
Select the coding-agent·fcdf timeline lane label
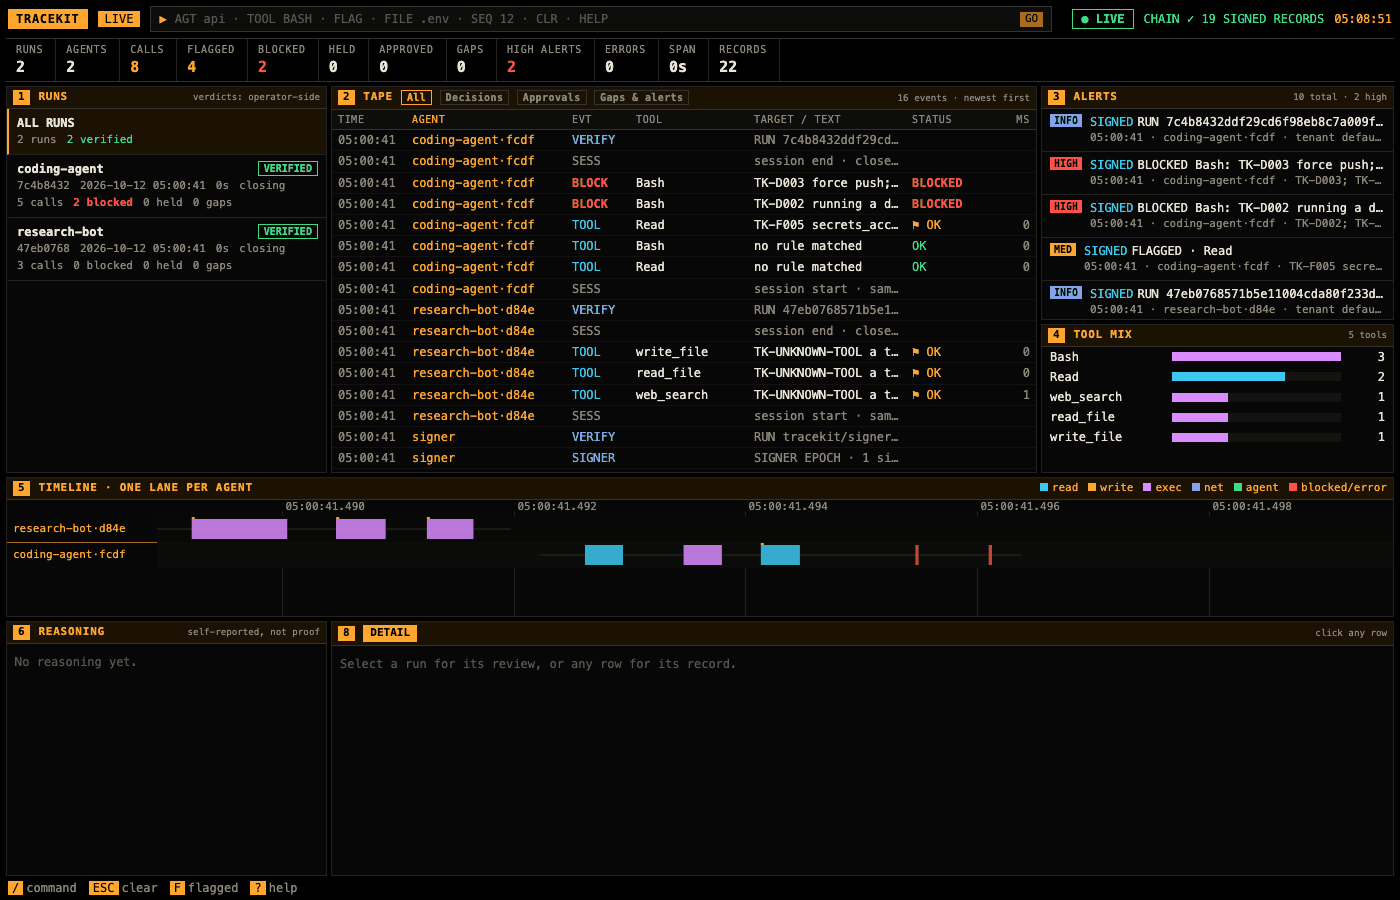coord(70,554)
